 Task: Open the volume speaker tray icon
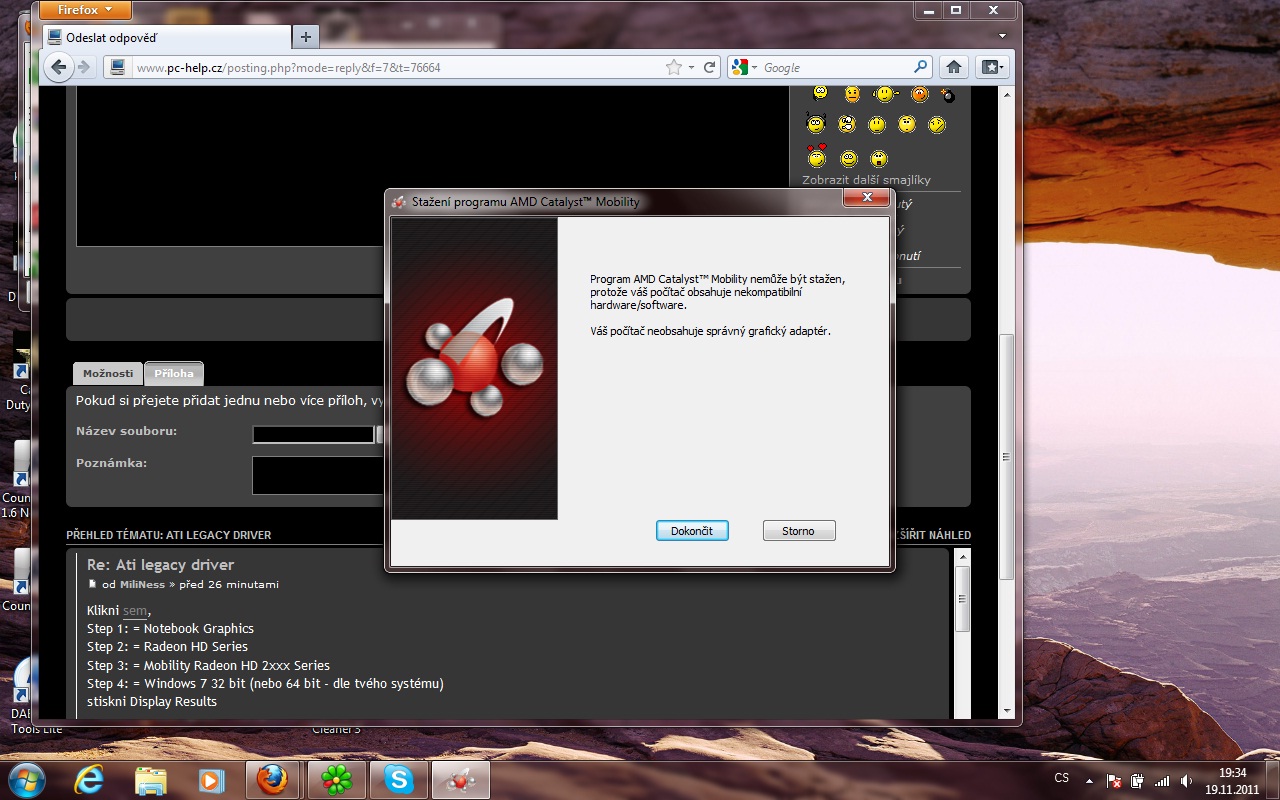[1186, 781]
